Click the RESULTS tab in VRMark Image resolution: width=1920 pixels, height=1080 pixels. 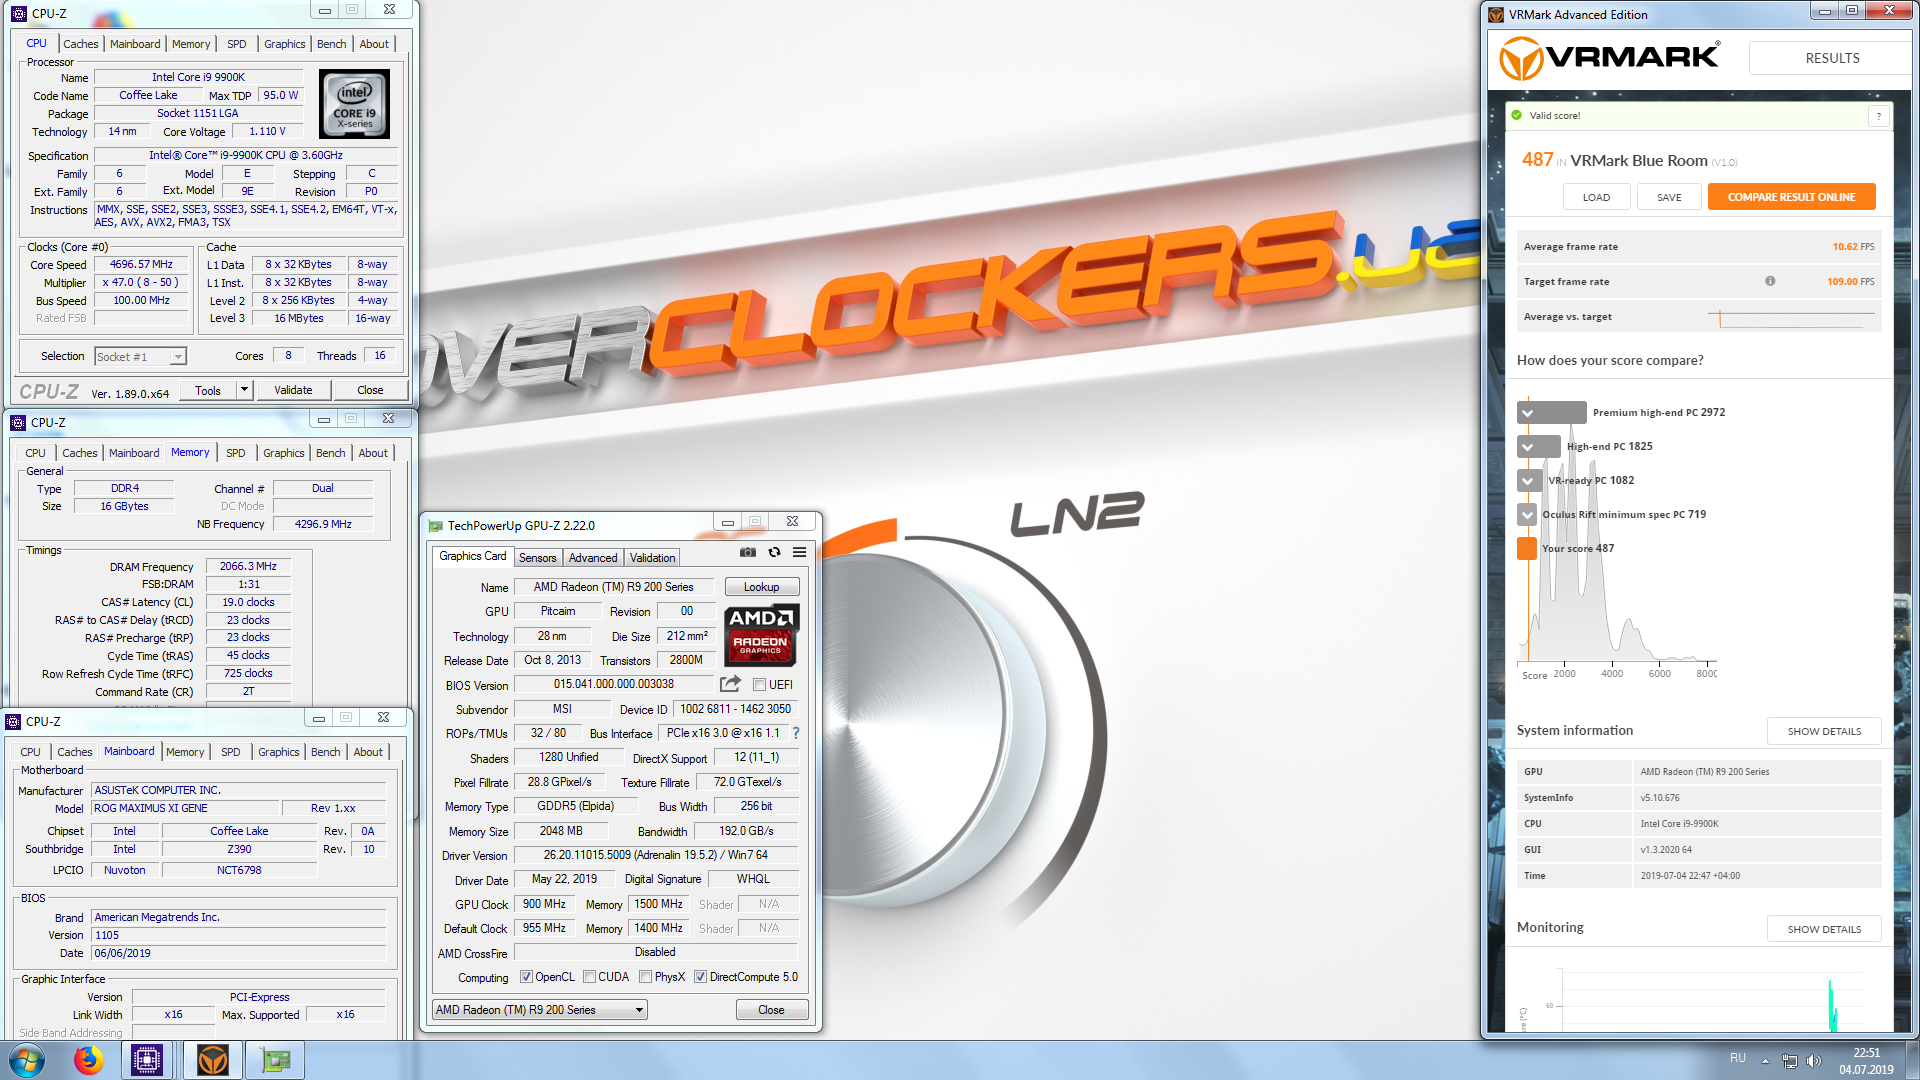coord(1832,58)
